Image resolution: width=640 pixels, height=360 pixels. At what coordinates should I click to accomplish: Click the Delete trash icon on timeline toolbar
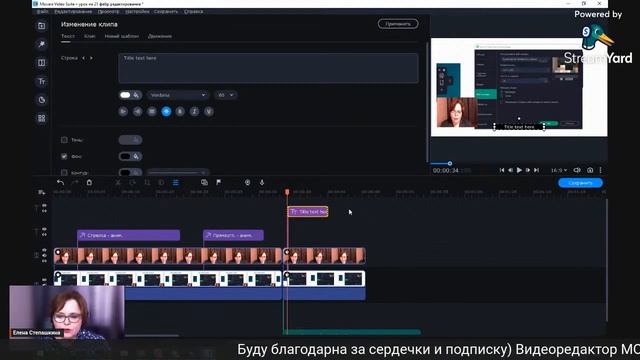tap(89, 182)
